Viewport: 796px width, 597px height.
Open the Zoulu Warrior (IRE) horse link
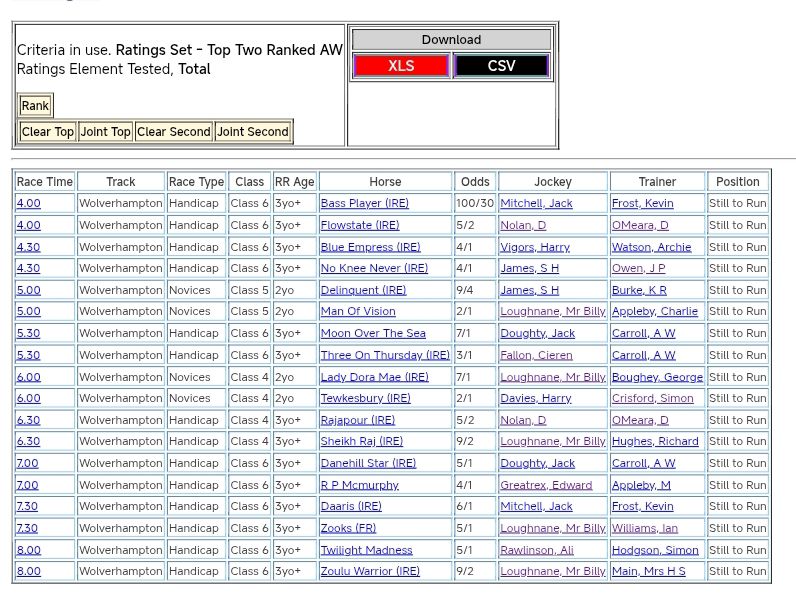pyautogui.click(x=370, y=571)
